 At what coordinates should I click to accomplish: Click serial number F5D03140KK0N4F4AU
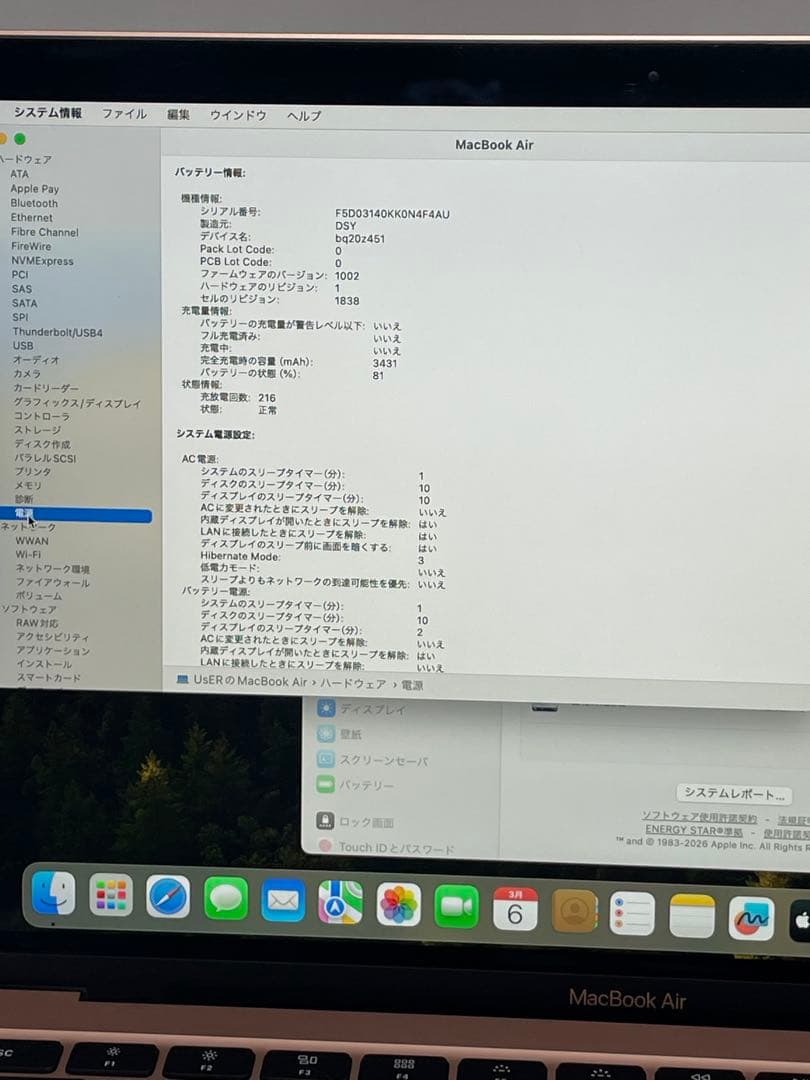[x=392, y=214]
